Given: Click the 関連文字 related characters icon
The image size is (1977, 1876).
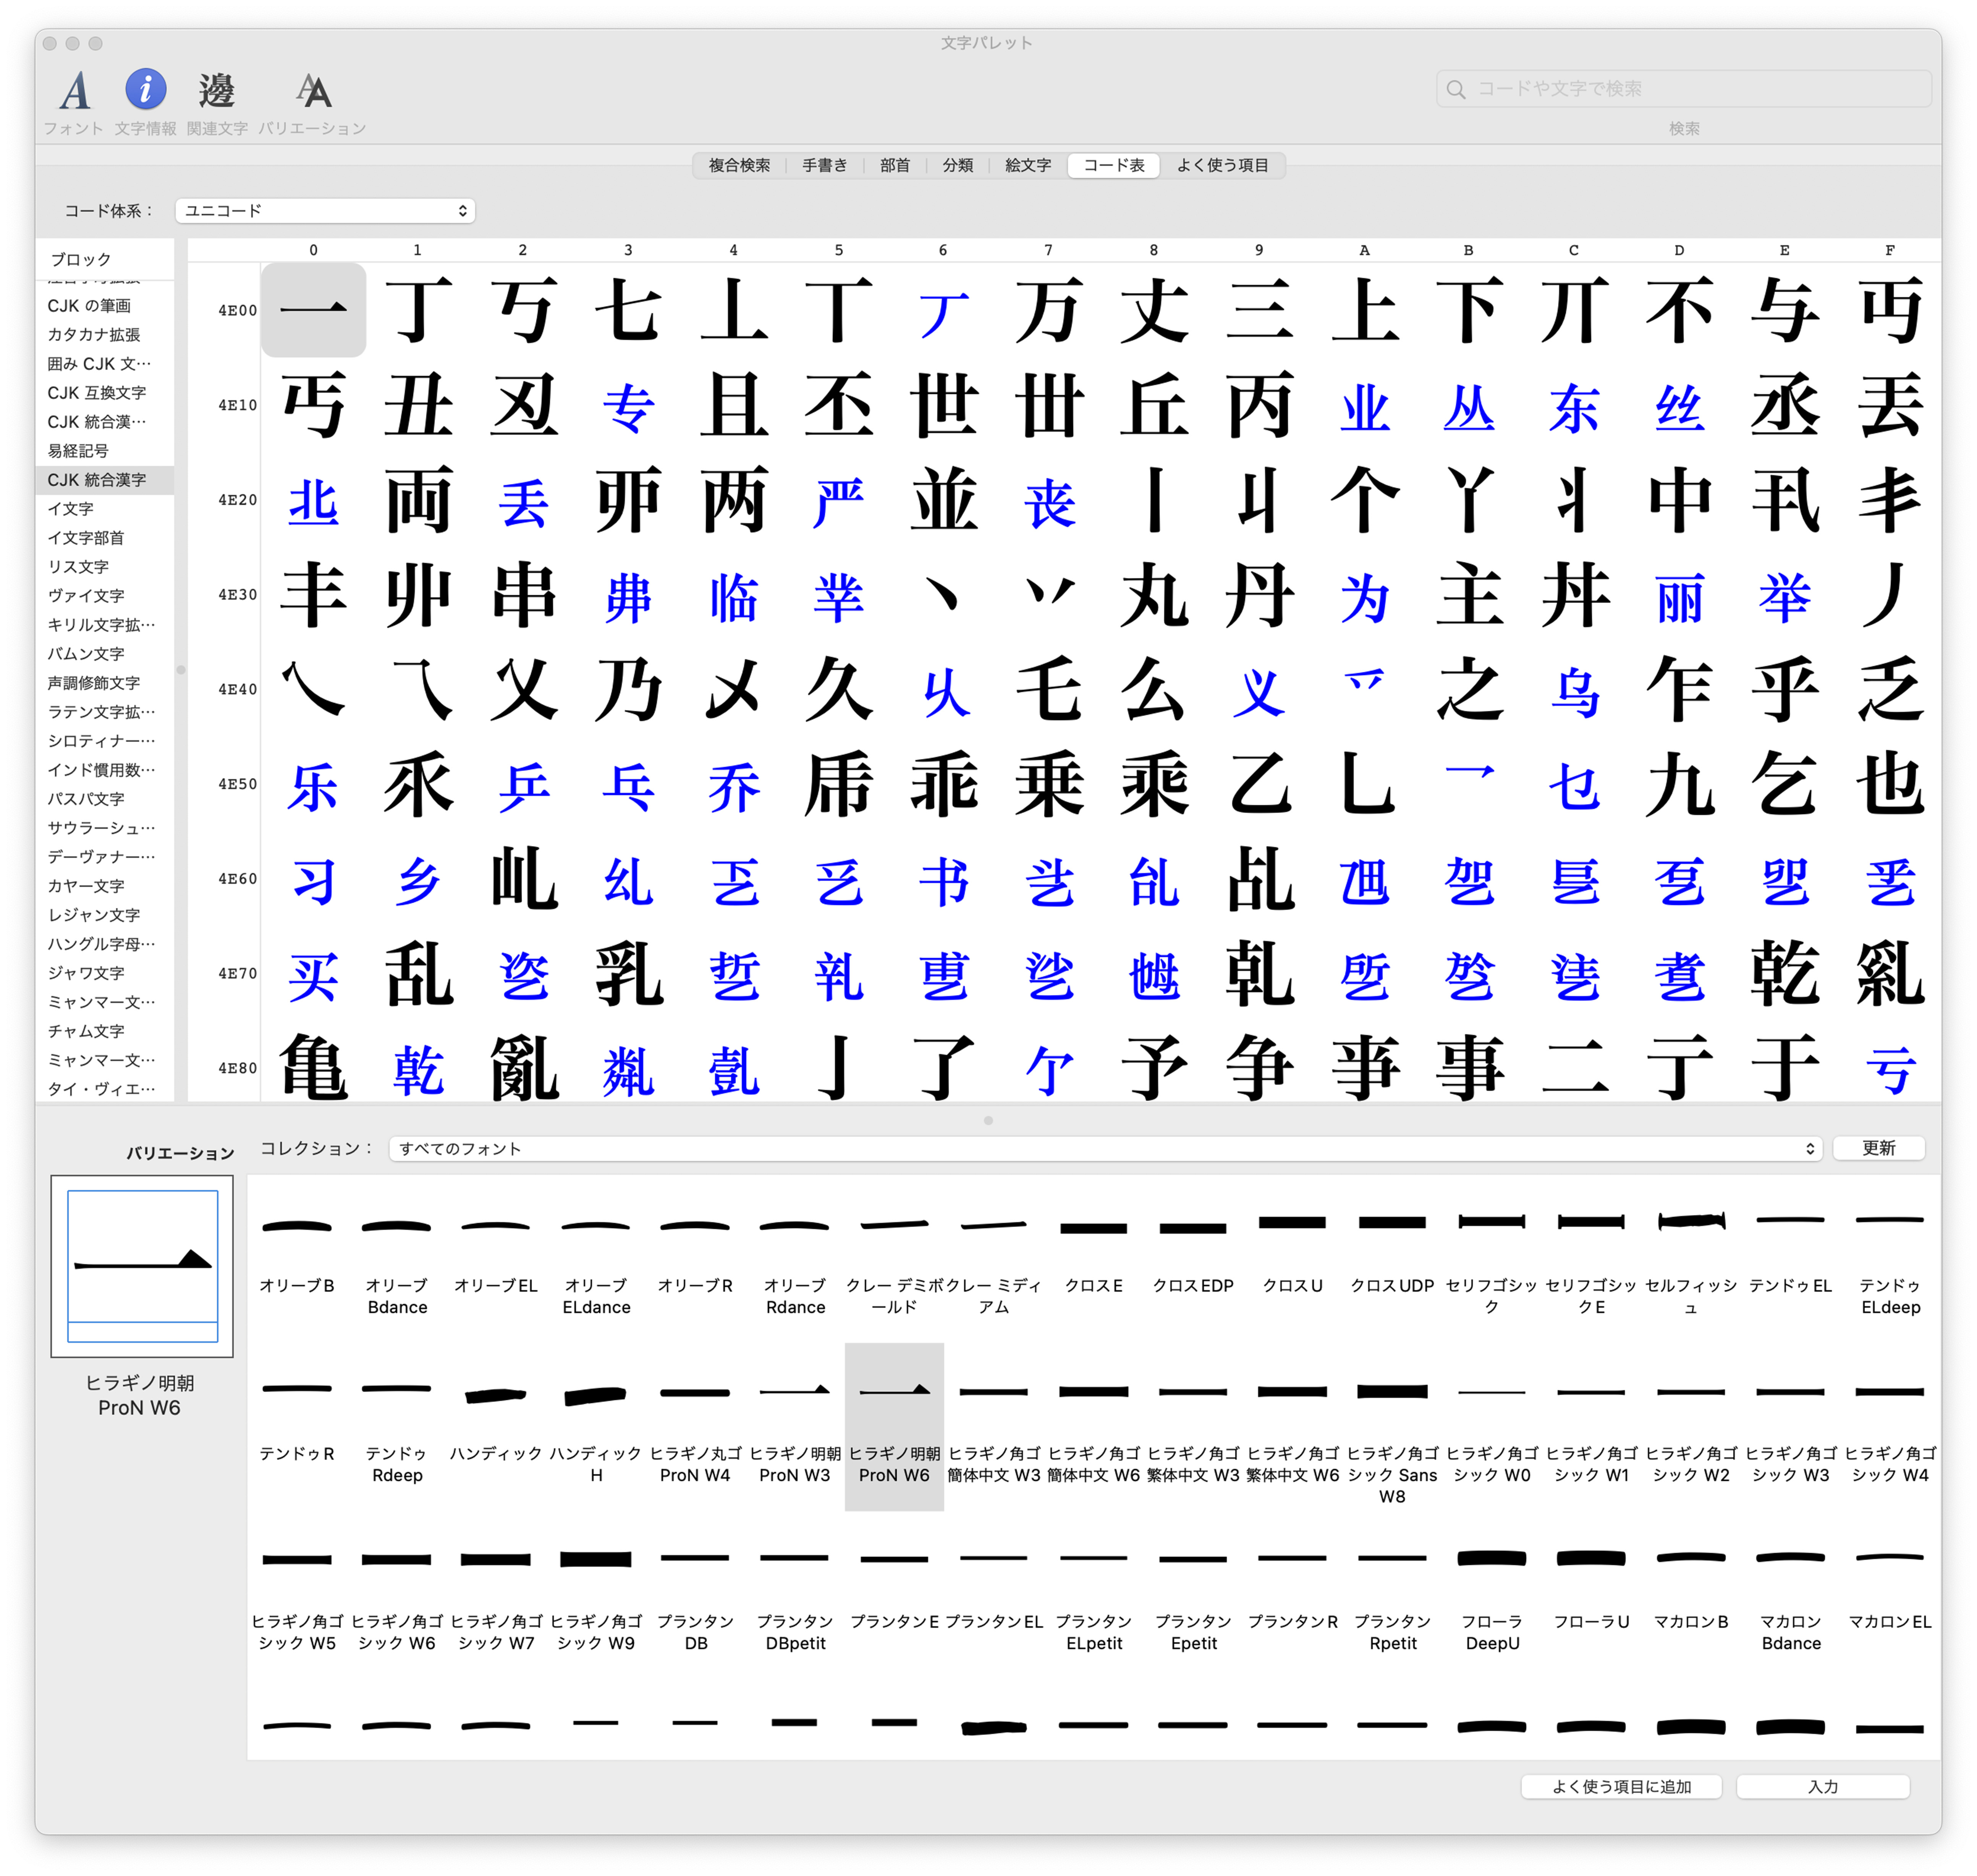Looking at the screenshot, I should [216, 91].
